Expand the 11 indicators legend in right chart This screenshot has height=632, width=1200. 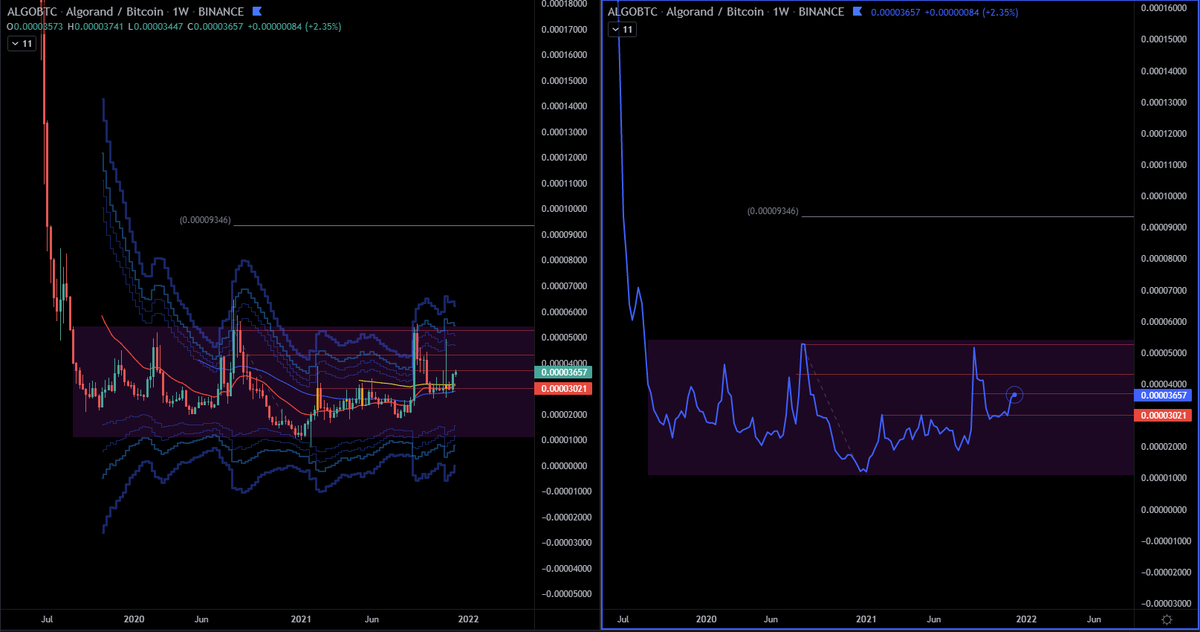[x=623, y=30]
